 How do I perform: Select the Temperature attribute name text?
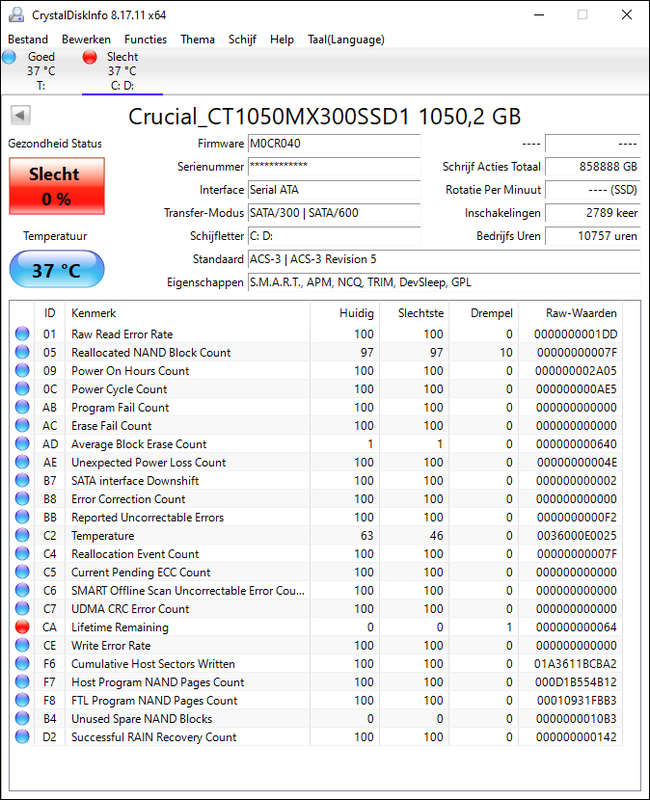click(x=103, y=536)
